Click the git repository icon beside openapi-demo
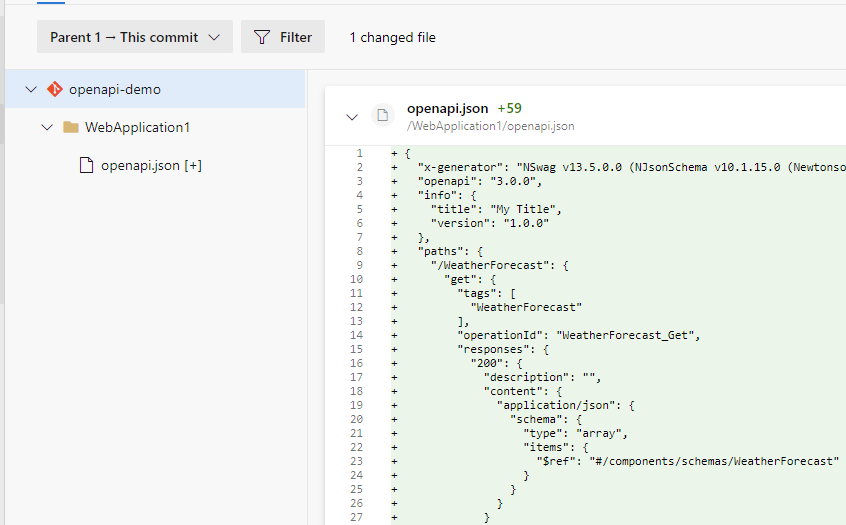846x525 pixels. coord(54,89)
